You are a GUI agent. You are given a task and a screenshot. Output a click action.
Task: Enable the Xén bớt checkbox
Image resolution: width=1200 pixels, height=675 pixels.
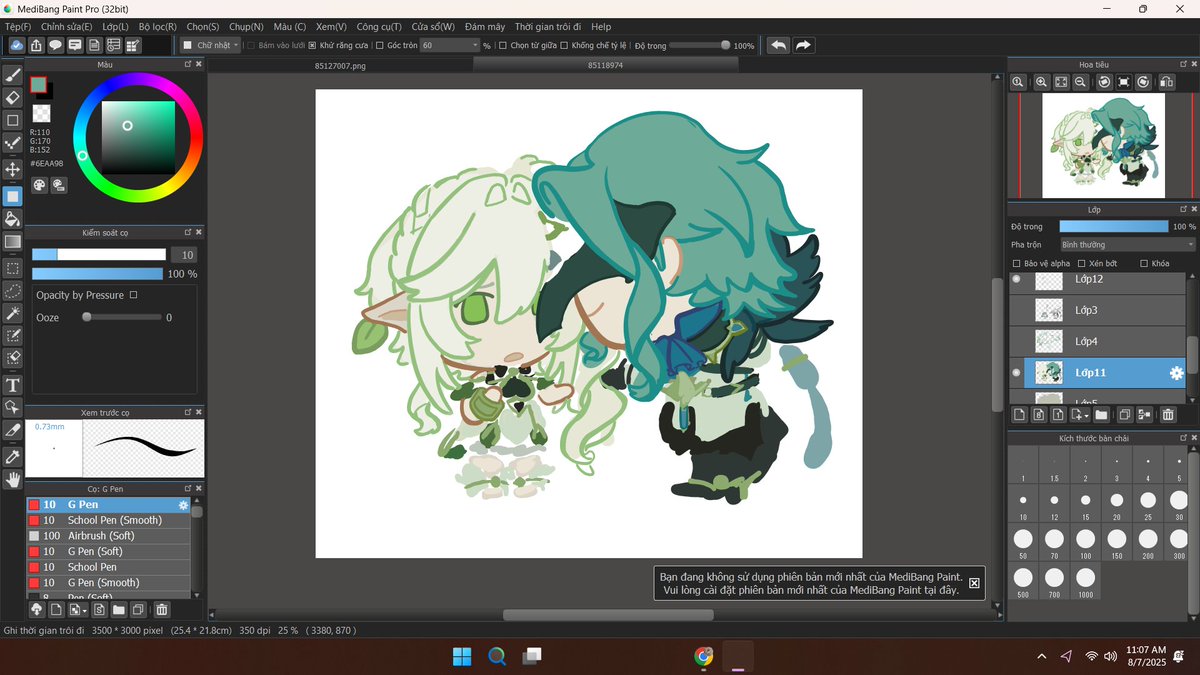click(1080, 263)
